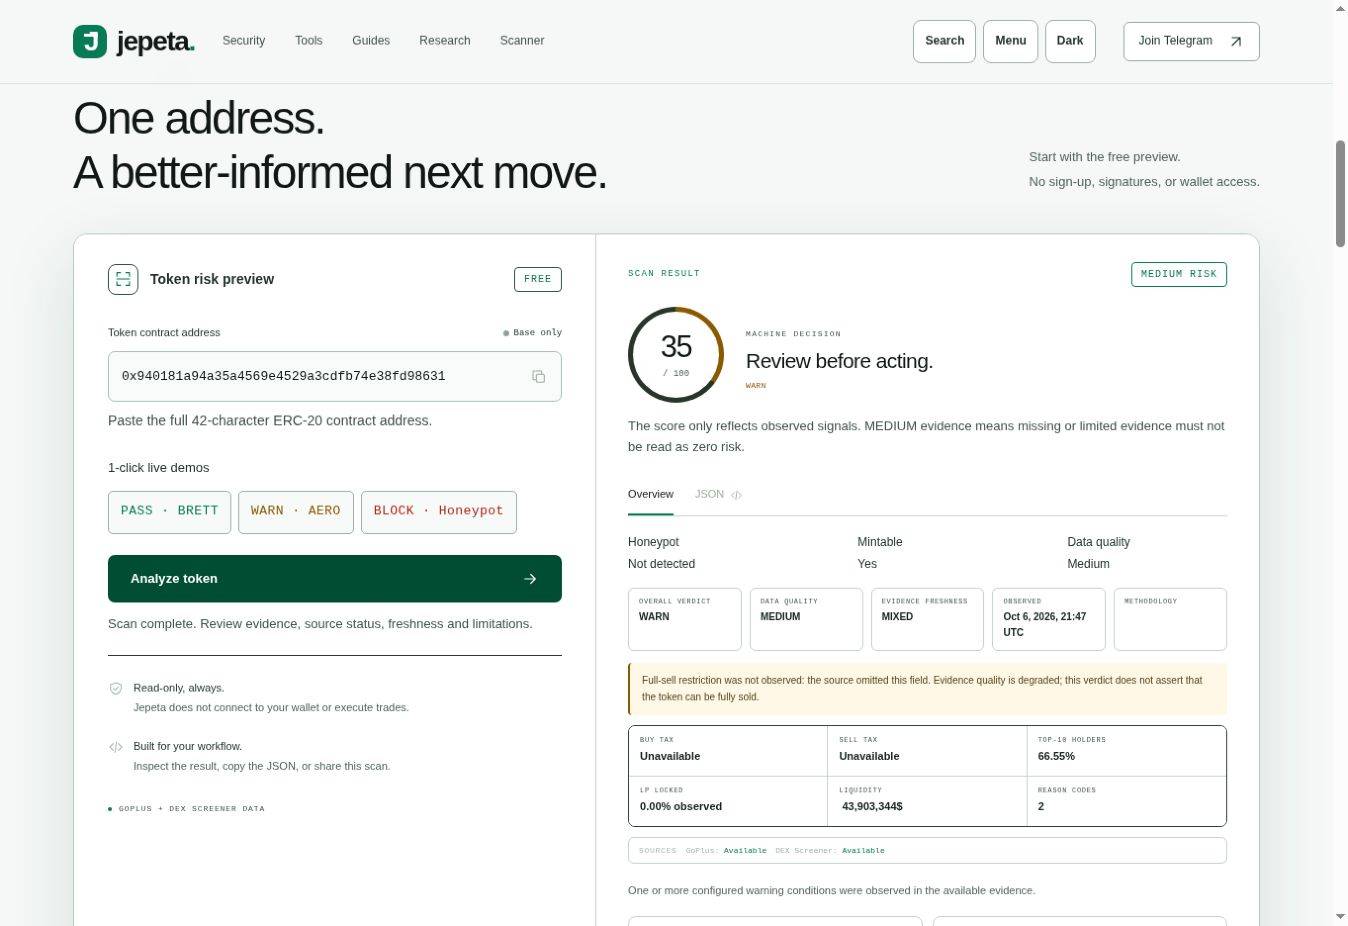Click the code brackets icon next to JSON tab
Viewport: 1348px width, 926px height.
(x=736, y=495)
